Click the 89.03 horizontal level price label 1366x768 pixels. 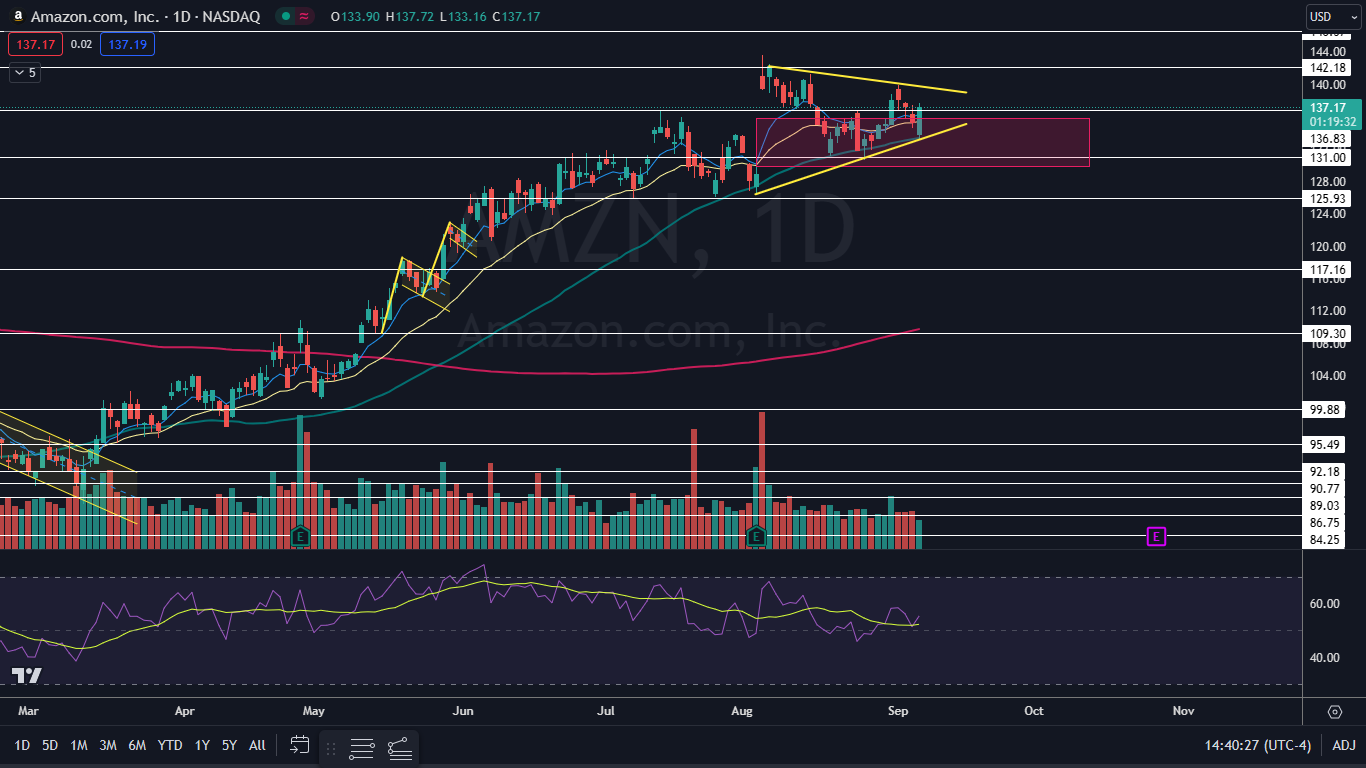[x=1326, y=505]
